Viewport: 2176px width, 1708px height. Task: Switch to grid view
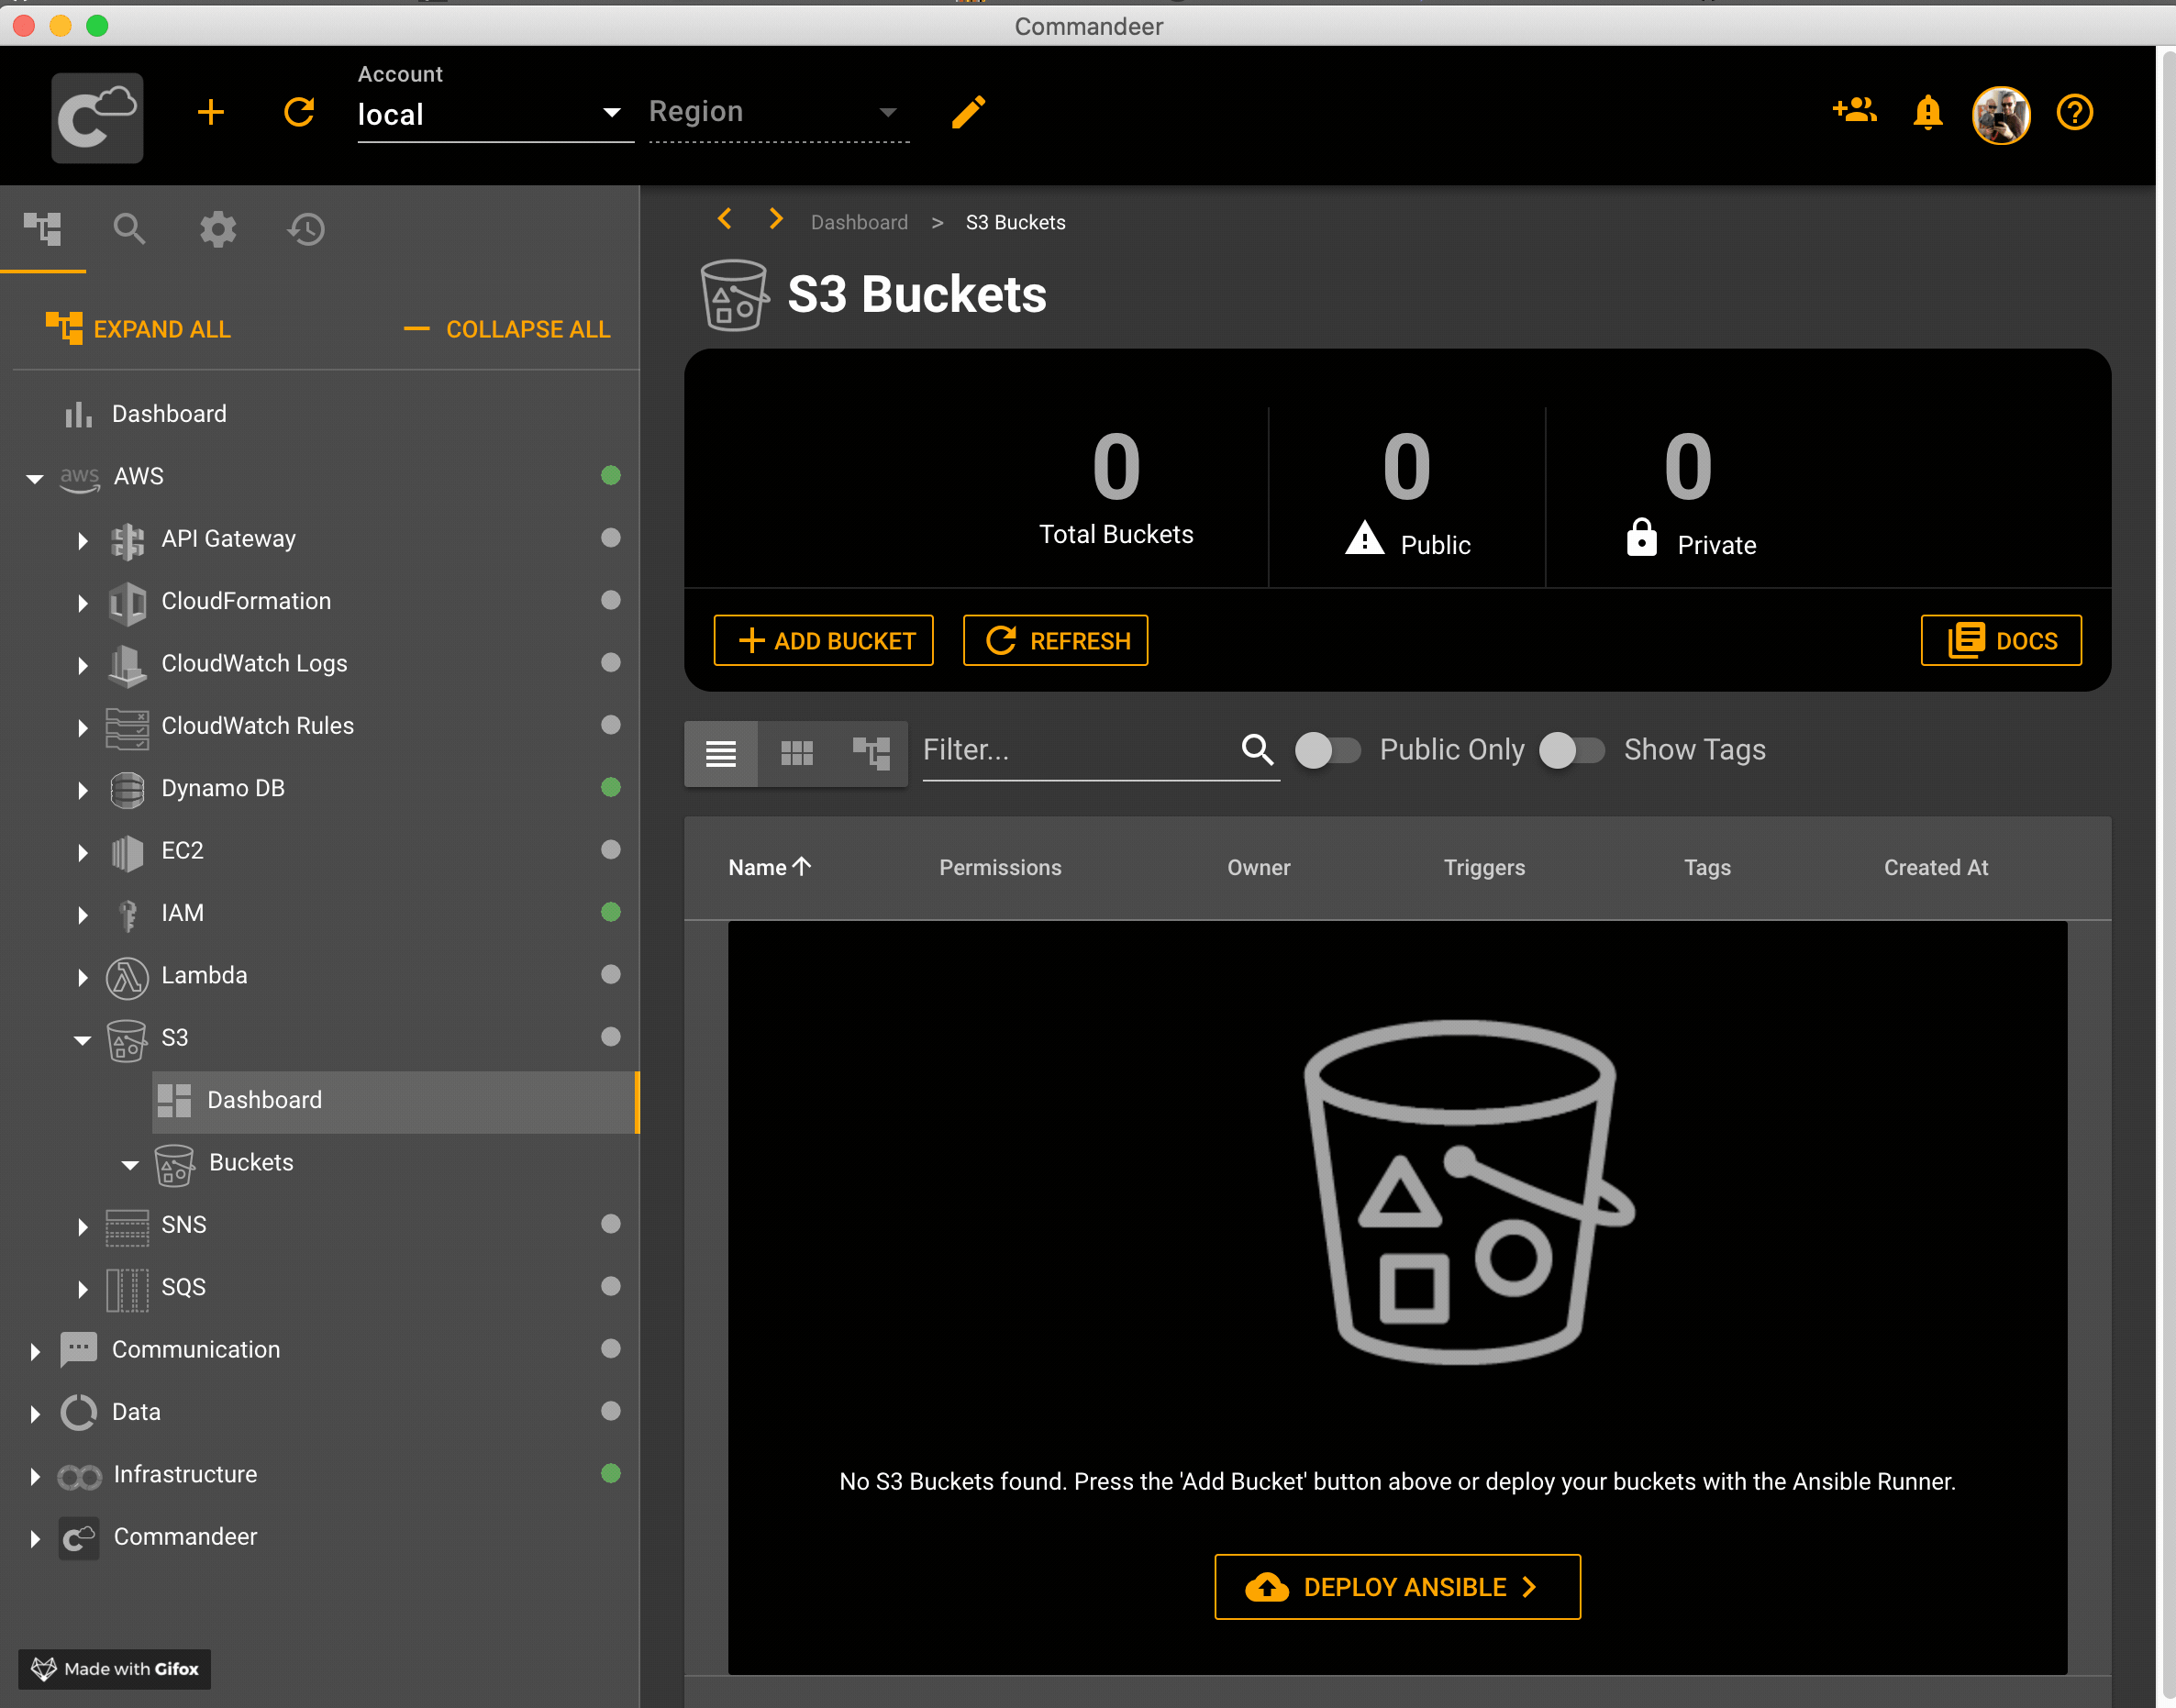796,753
